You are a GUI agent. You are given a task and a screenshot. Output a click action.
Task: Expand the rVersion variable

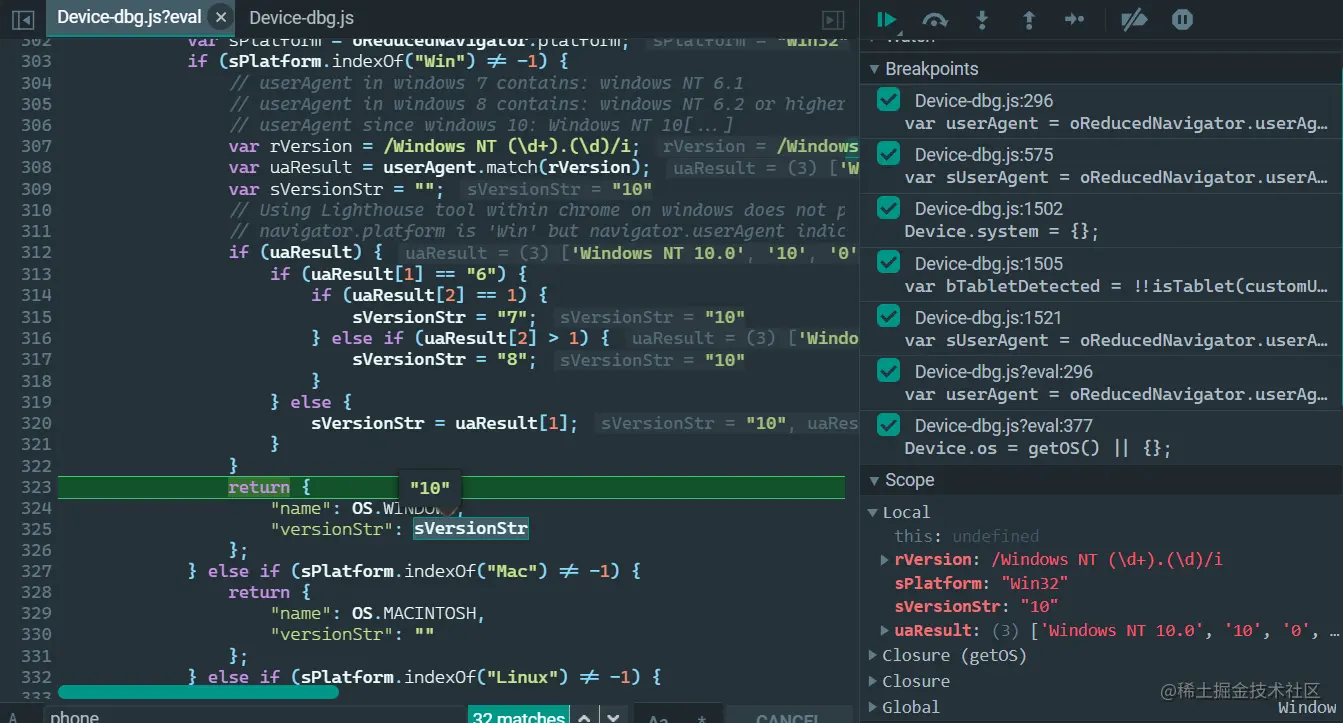pyautogui.click(x=885, y=560)
